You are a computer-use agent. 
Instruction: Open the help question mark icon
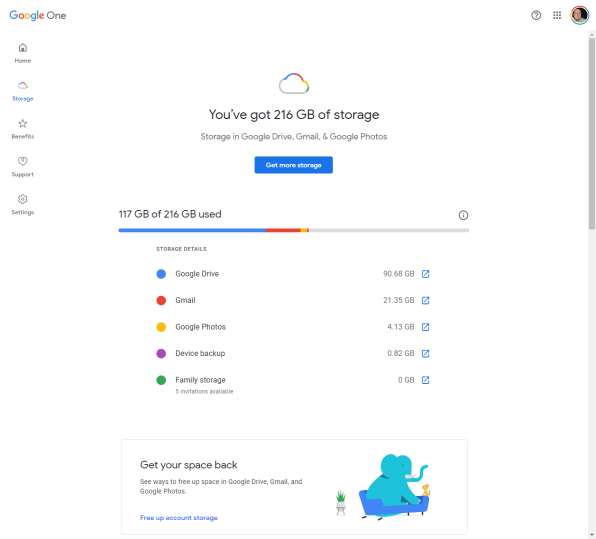point(536,15)
